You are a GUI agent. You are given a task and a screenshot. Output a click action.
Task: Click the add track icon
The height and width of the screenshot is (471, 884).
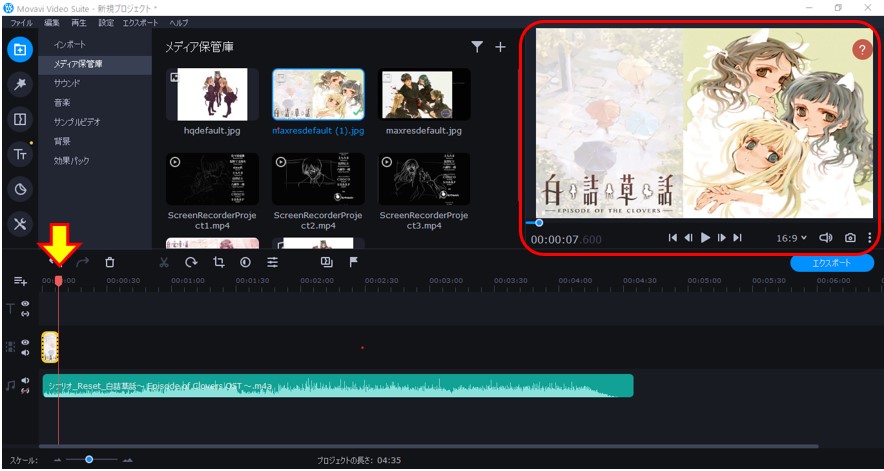click(20, 280)
